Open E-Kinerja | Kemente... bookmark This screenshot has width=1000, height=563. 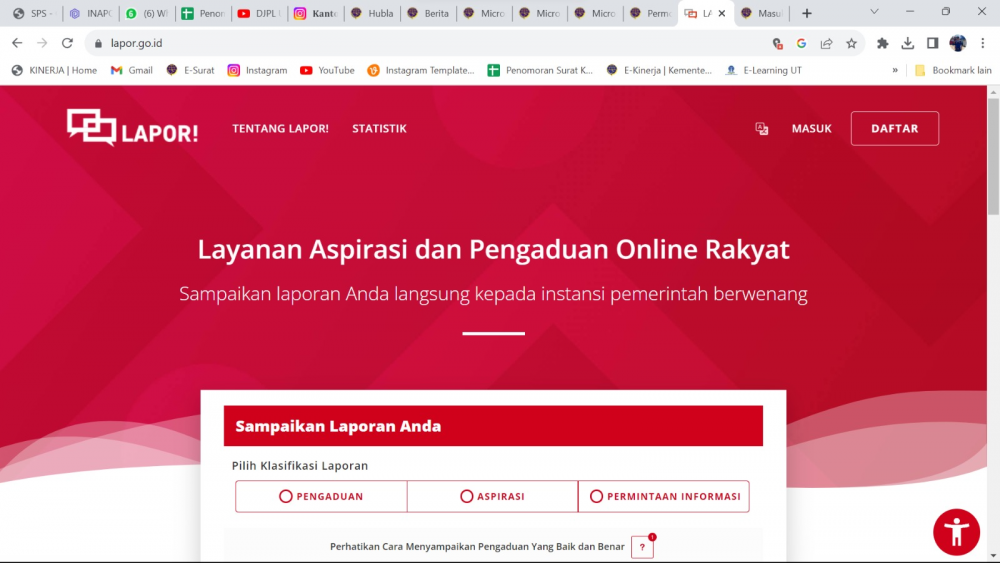(x=659, y=70)
